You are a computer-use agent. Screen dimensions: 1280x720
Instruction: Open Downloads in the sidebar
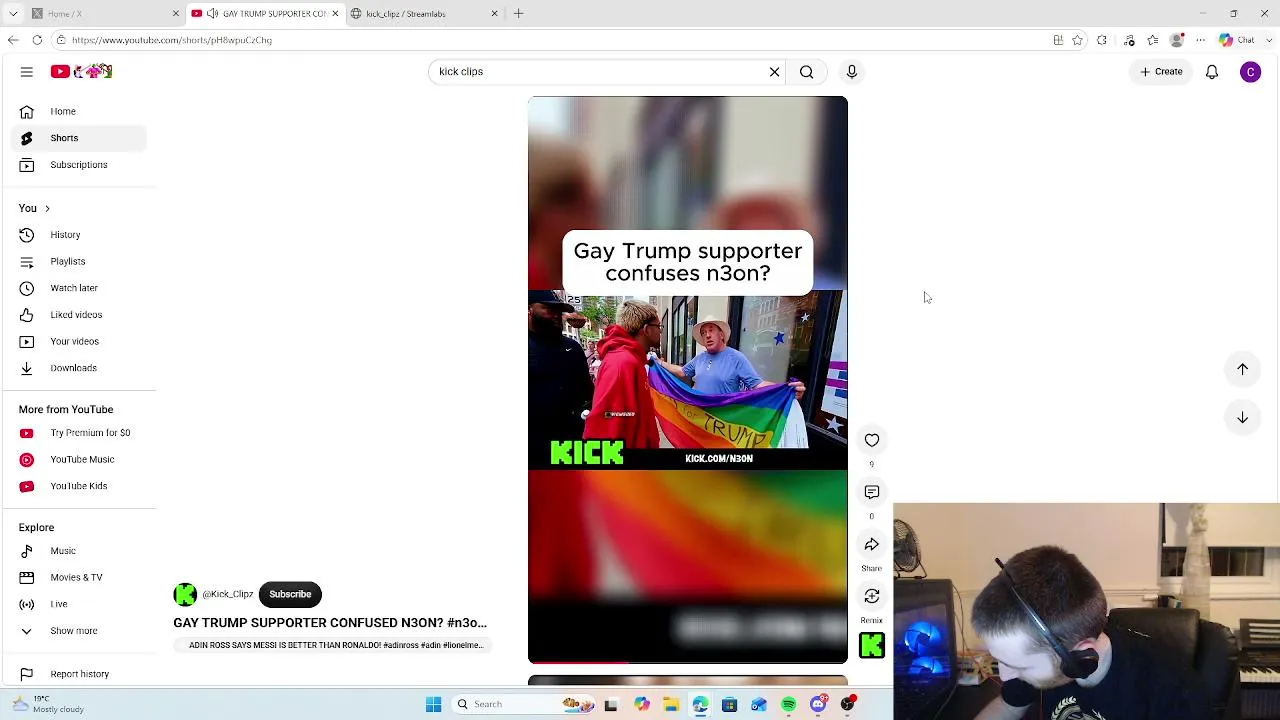coord(80,368)
